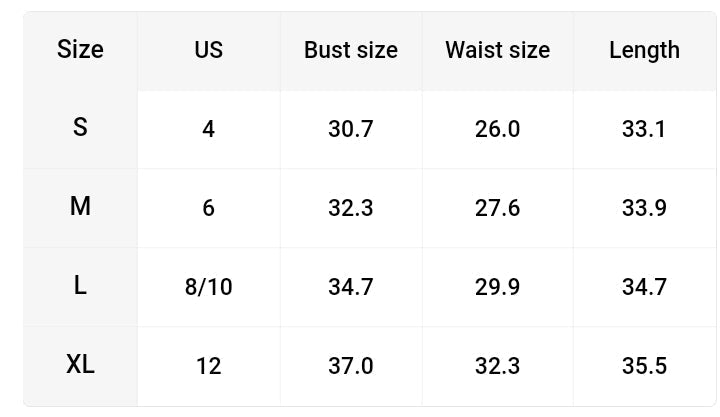Viewport: 720px width, 417px height.
Task: Click the Size column header
Action: coord(80,50)
